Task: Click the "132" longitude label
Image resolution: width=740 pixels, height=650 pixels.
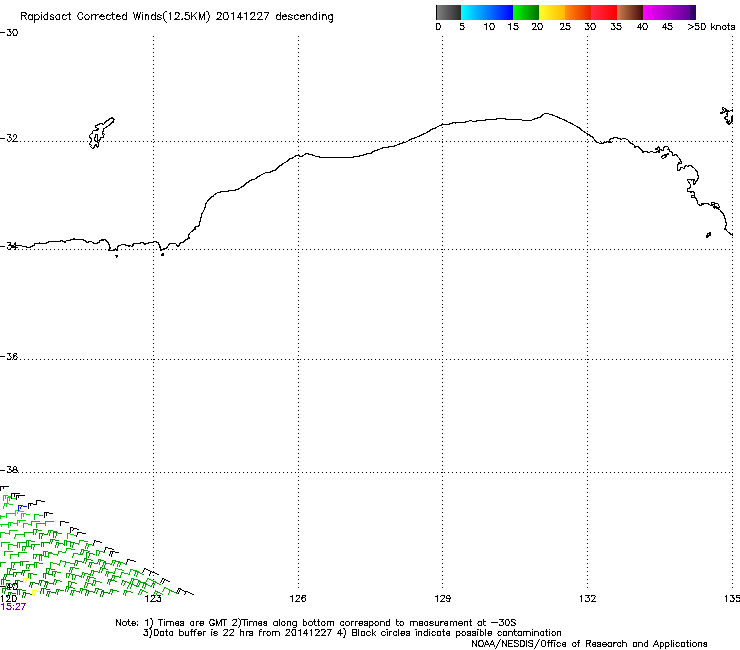Action: click(587, 599)
